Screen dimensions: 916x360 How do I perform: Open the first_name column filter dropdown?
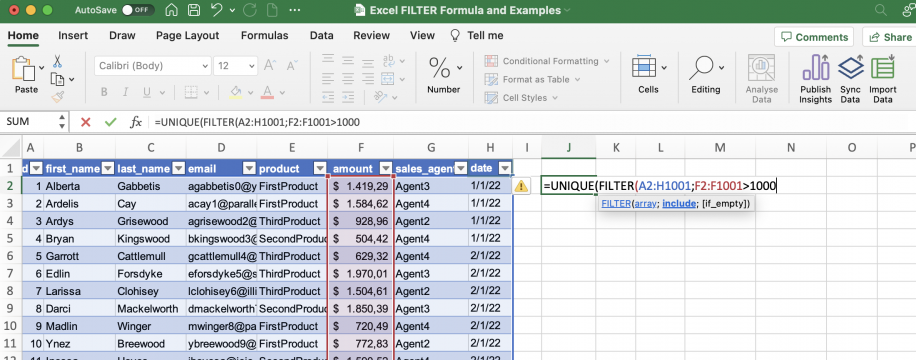pyautogui.click(x=107, y=169)
